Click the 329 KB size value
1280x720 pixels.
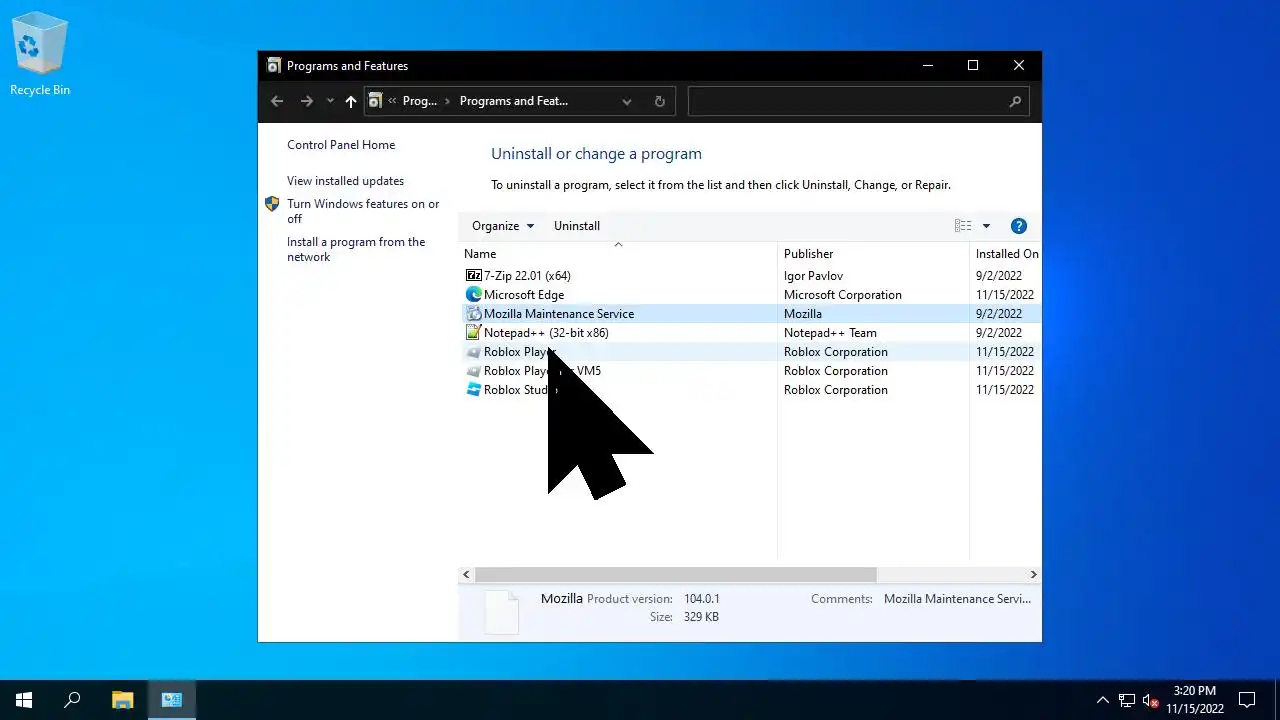click(701, 617)
